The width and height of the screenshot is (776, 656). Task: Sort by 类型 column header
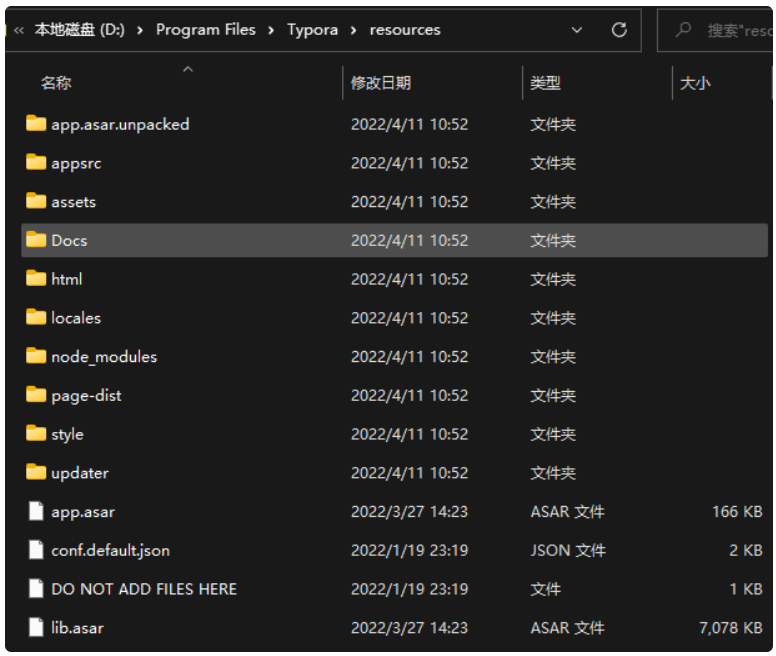pyautogui.click(x=545, y=83)
